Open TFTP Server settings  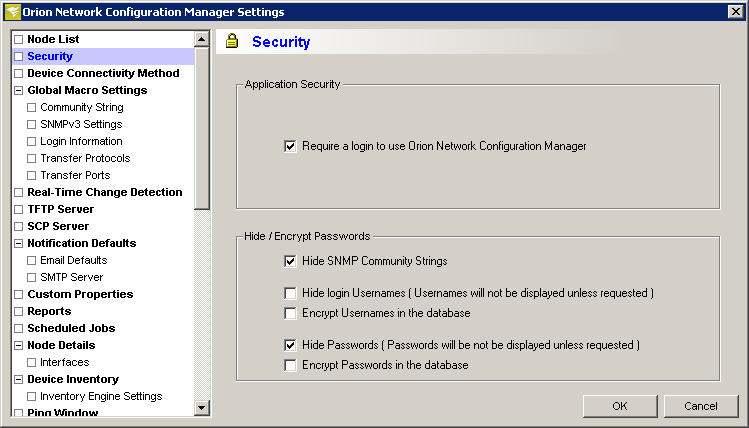(61, 209)
